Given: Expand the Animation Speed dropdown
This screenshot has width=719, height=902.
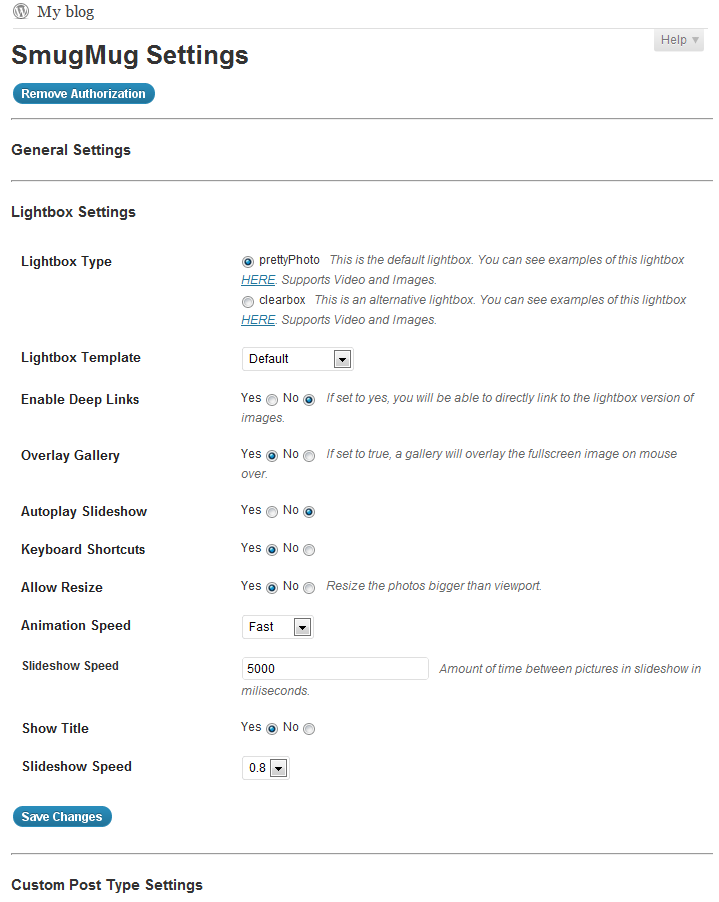Looking at the screenshot, I should tap(277, 627).
